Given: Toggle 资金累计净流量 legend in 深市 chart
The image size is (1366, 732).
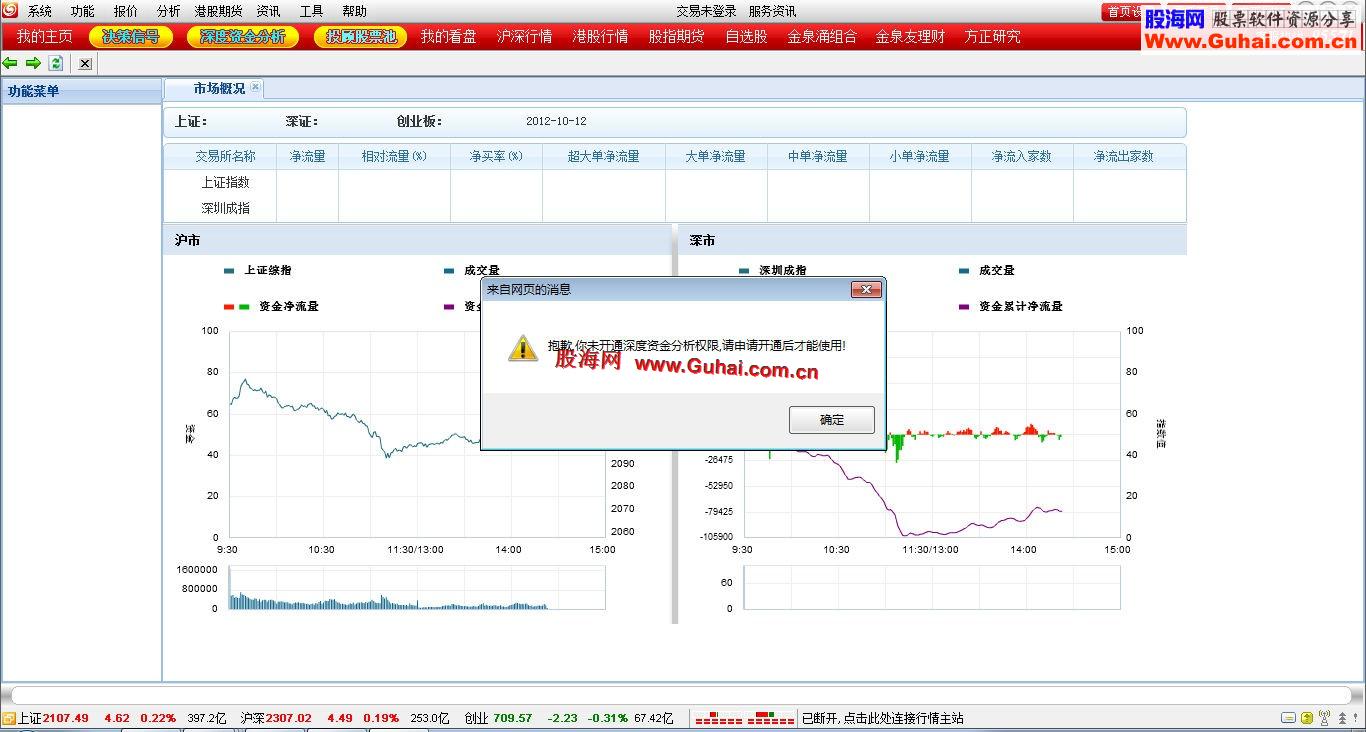Looking at the screenshot, I should point(1010,306).
